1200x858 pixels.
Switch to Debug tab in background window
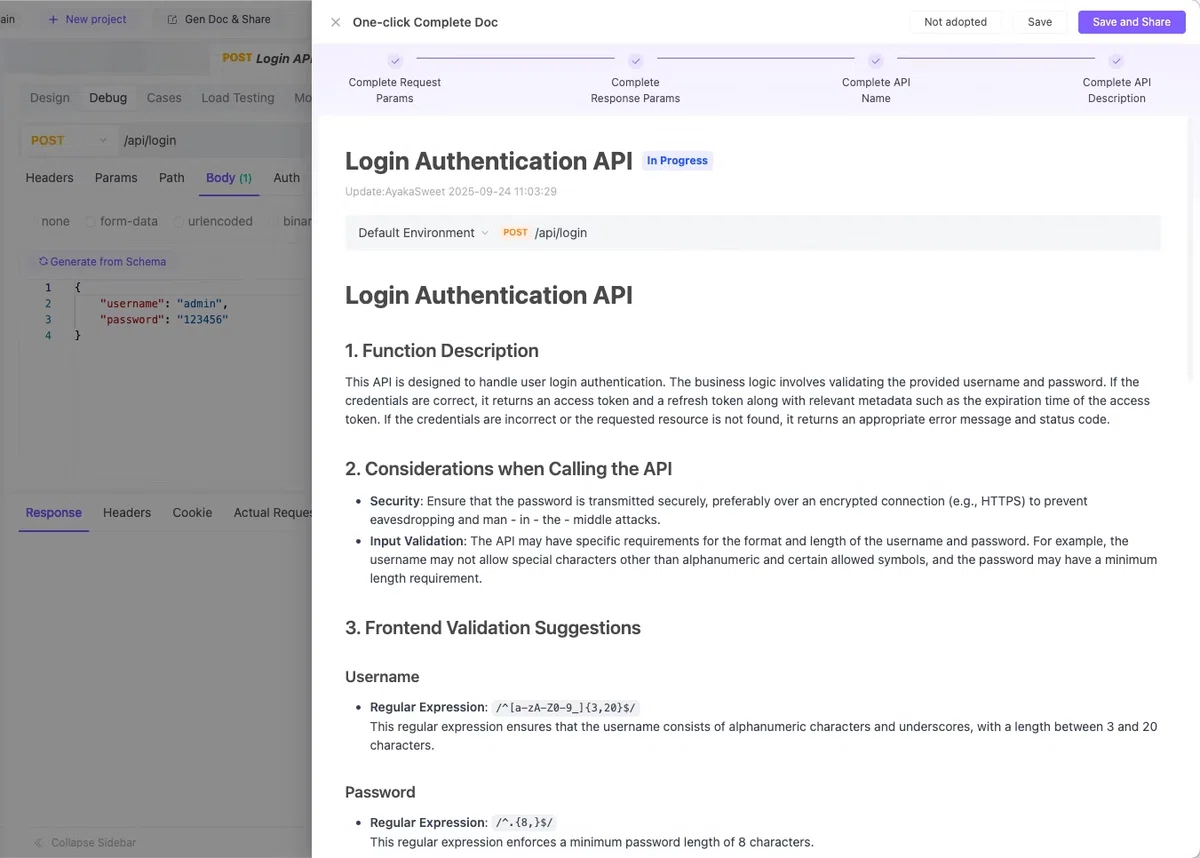[x=108, y=98]
